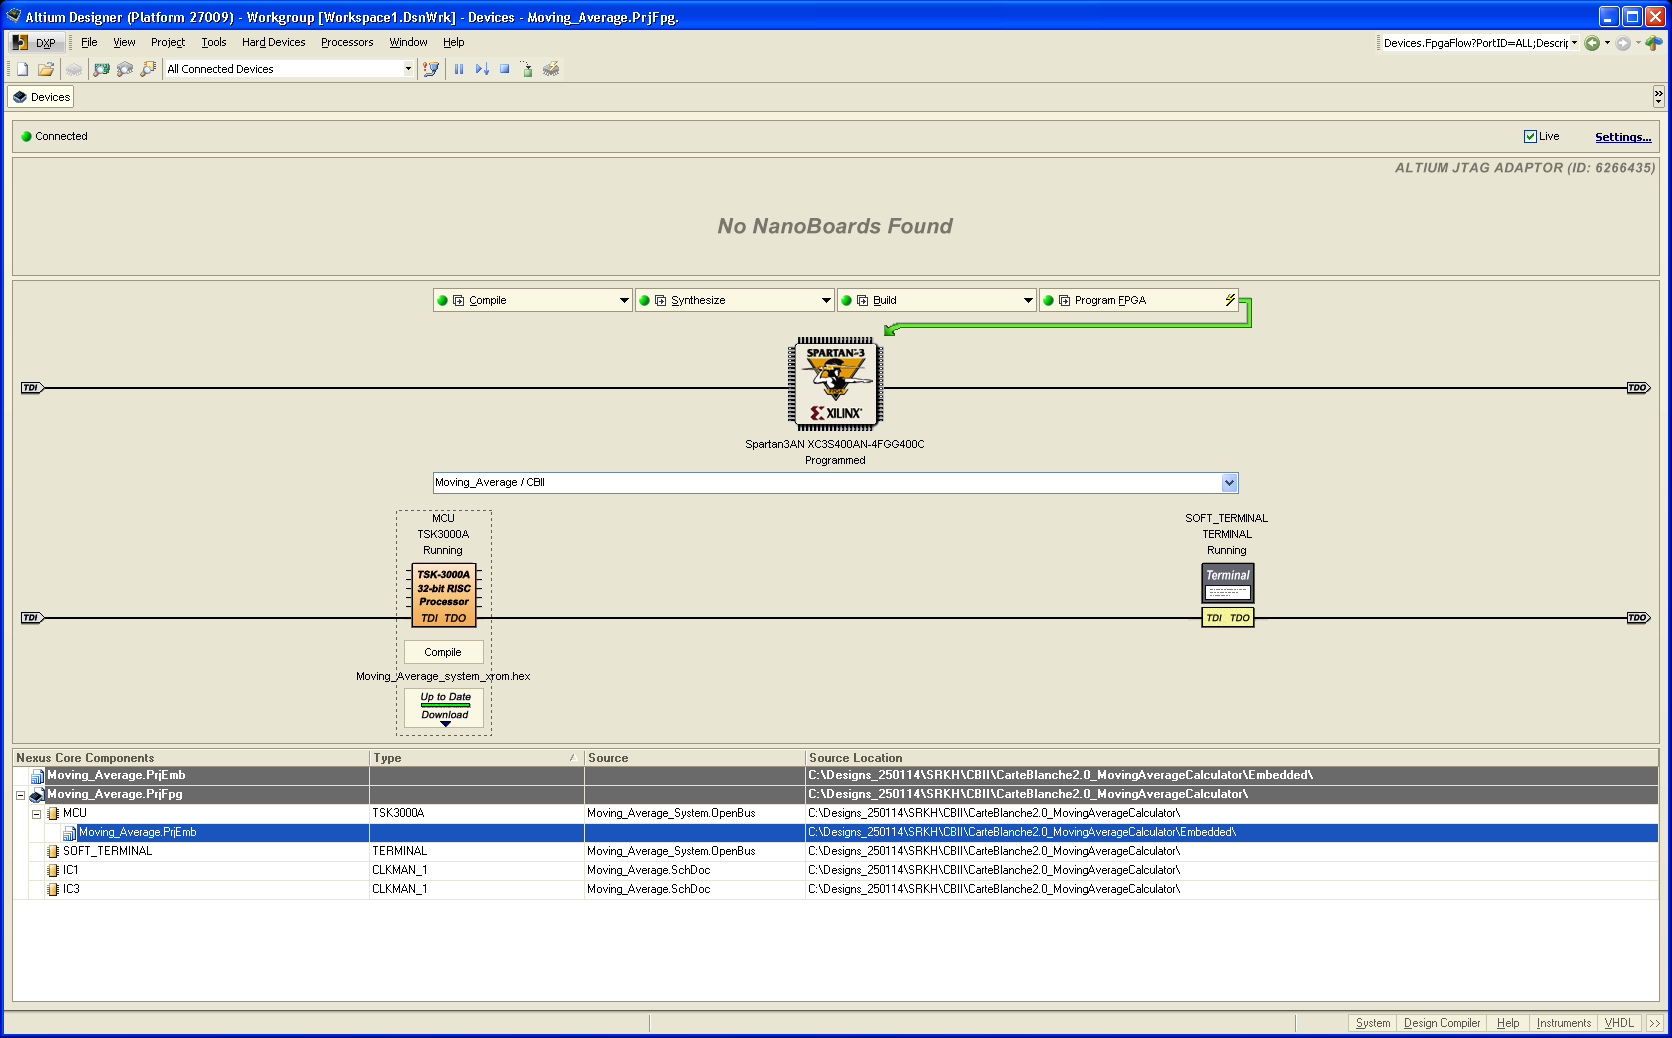1672x1038 pixels.
Task: Click the navigation address input field
Action: [x=1474, y=43]
